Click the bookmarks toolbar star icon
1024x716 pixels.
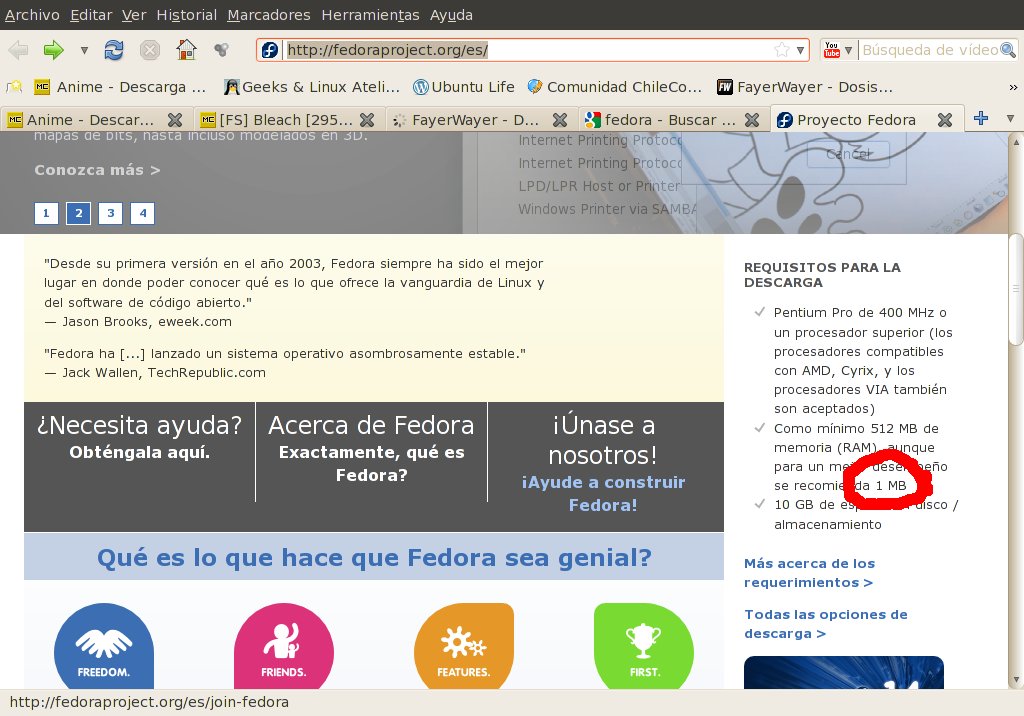(14, 87)
